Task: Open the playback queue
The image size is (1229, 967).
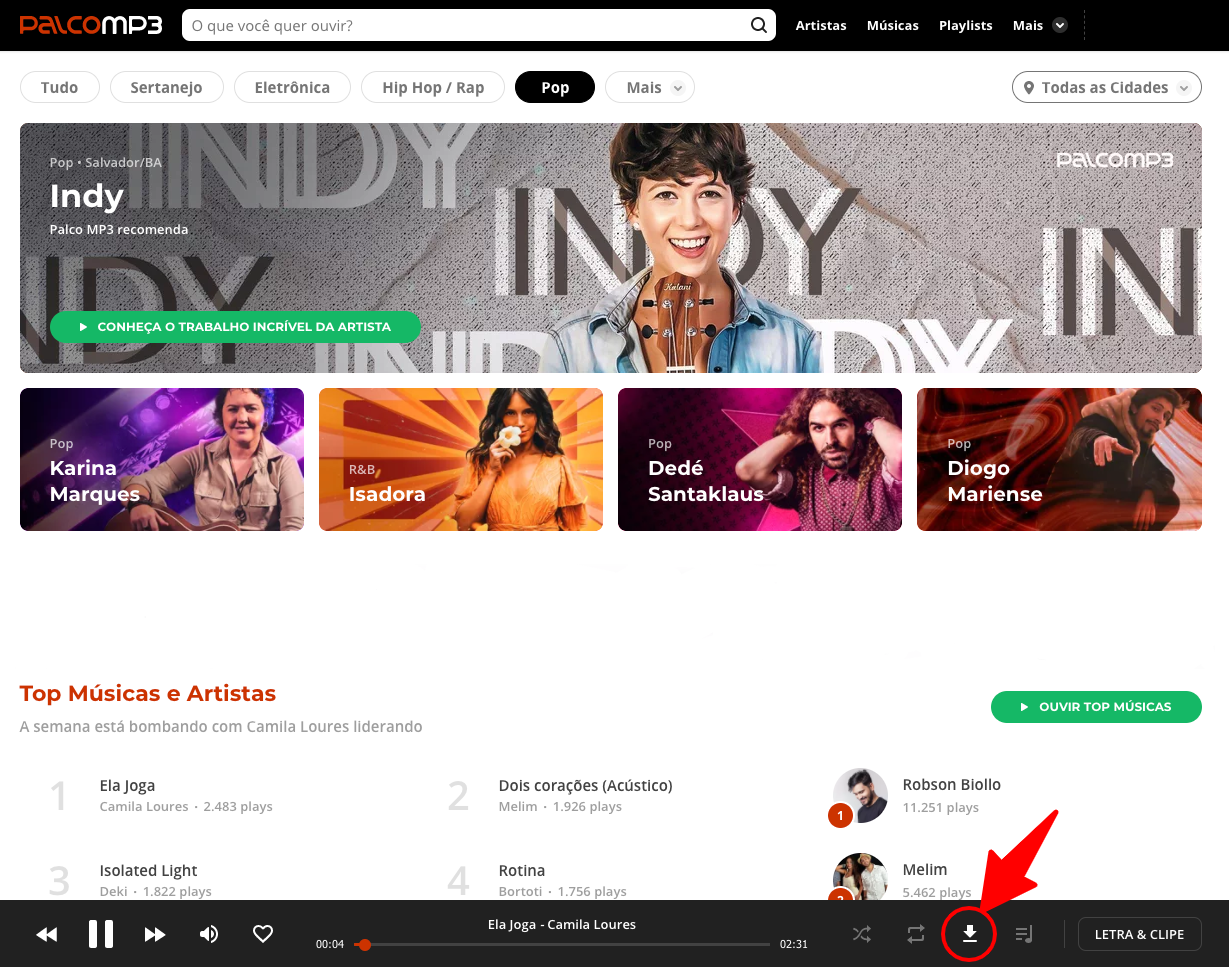Action: [1023, 933]
